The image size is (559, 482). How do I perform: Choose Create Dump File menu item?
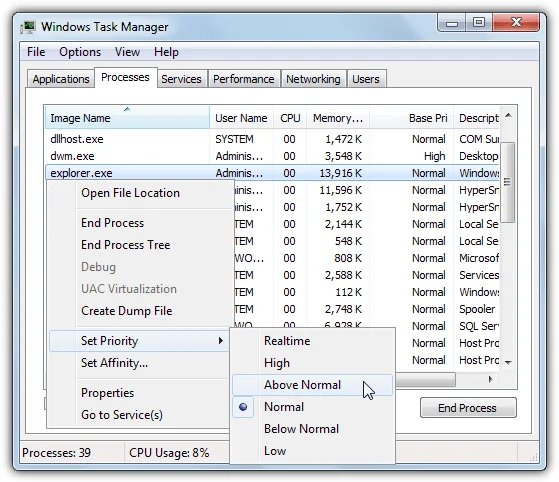(x=139, y=311)
